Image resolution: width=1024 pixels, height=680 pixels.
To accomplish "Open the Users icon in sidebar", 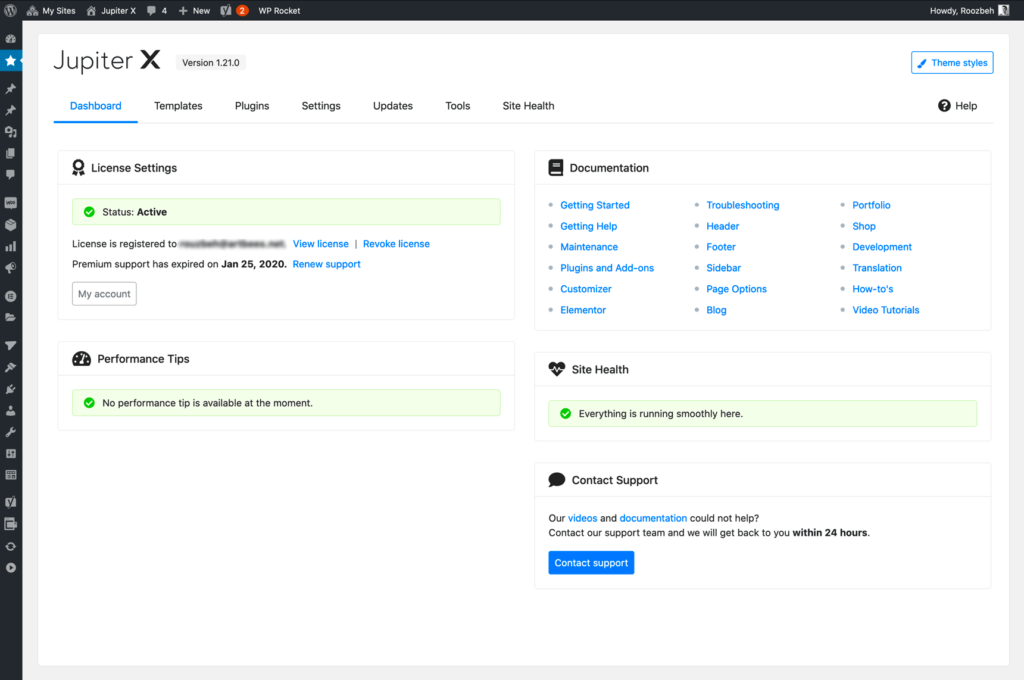I will tap(11, 410).
